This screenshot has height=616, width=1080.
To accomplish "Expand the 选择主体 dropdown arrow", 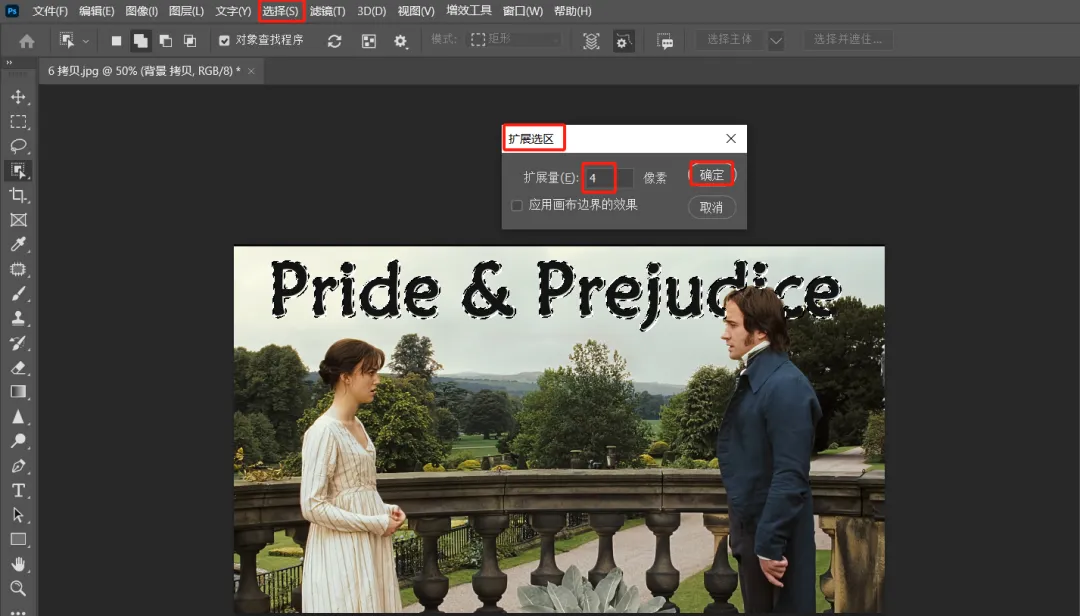I will tap(776, 40).
